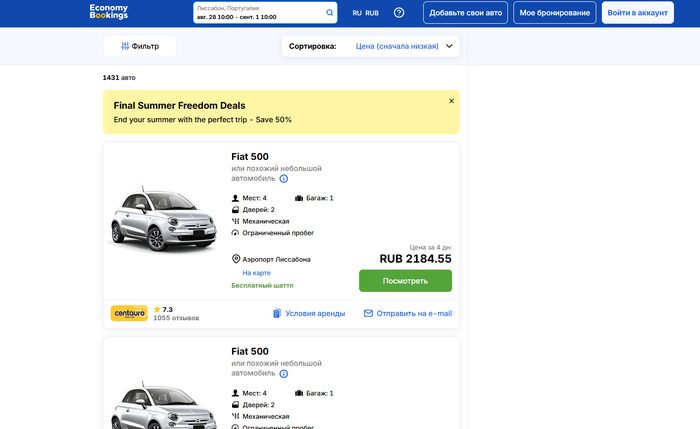Change currency via RUB selector
This screenshot has width=700, height=429.
pos(372,13)
